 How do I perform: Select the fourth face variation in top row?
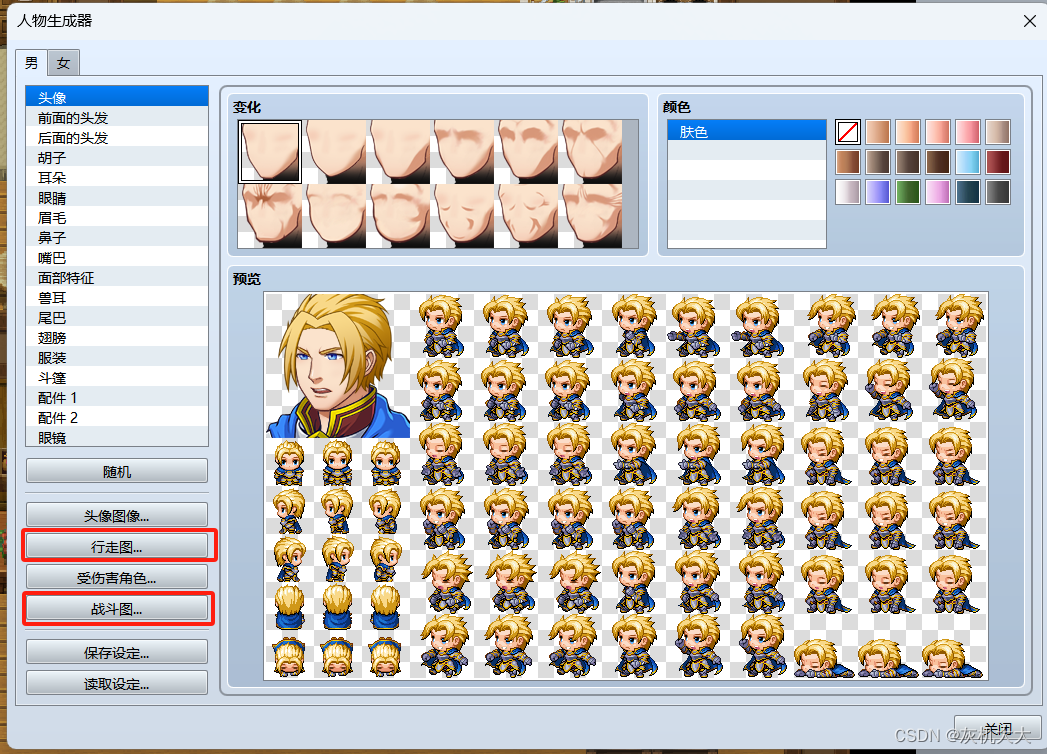[462, 152]
